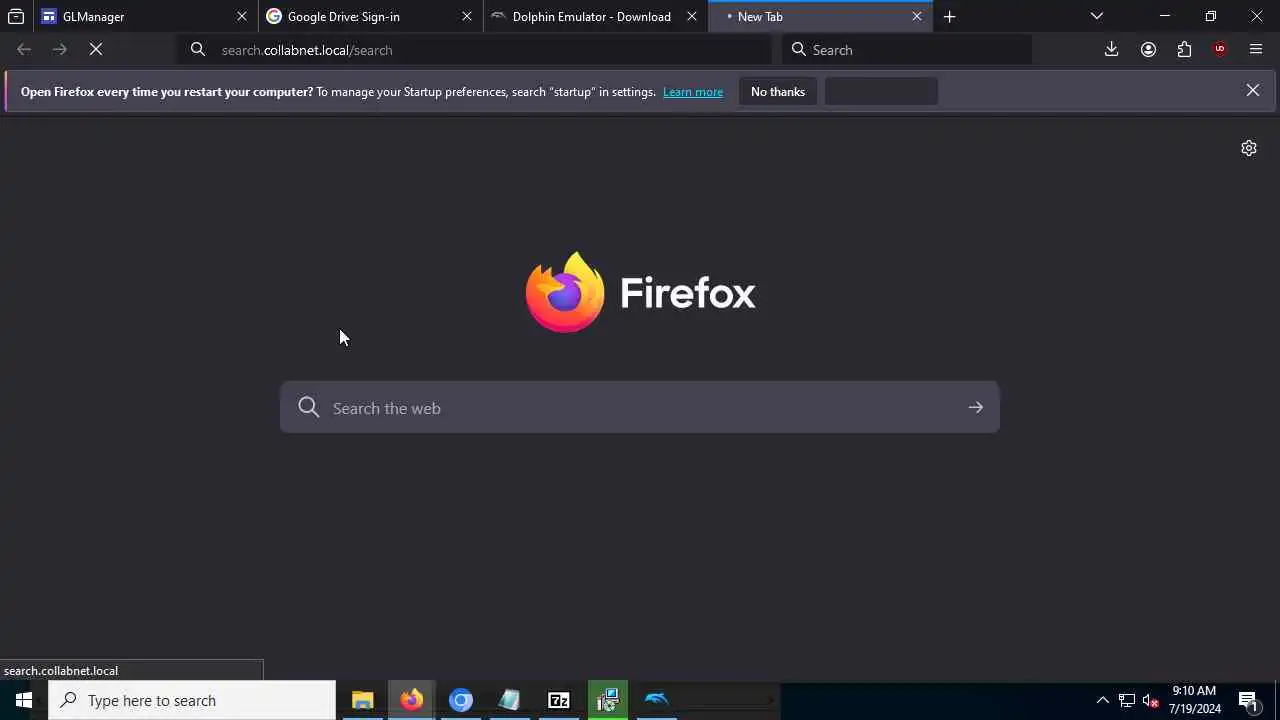Go back one page

tap(24, 49)
